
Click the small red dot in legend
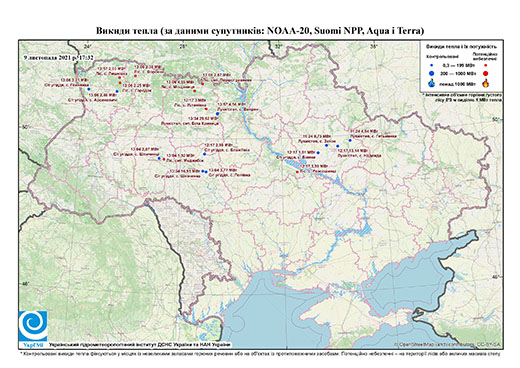pyautogui.click(x=486, y=66)
